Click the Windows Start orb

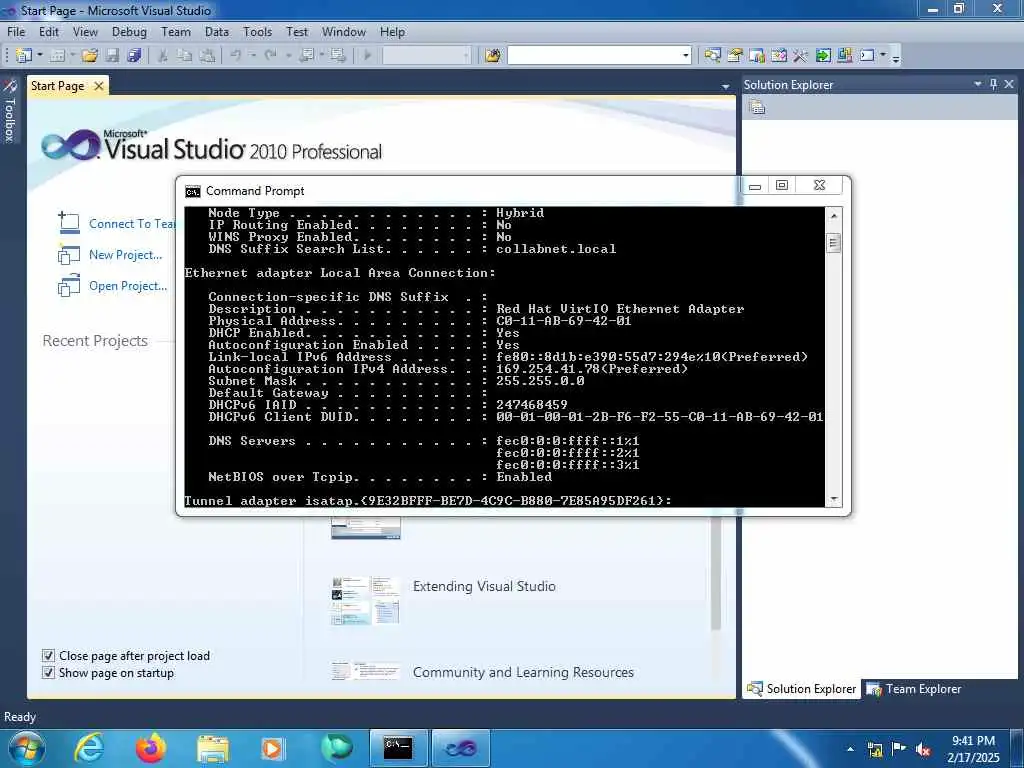pos(27,749)
